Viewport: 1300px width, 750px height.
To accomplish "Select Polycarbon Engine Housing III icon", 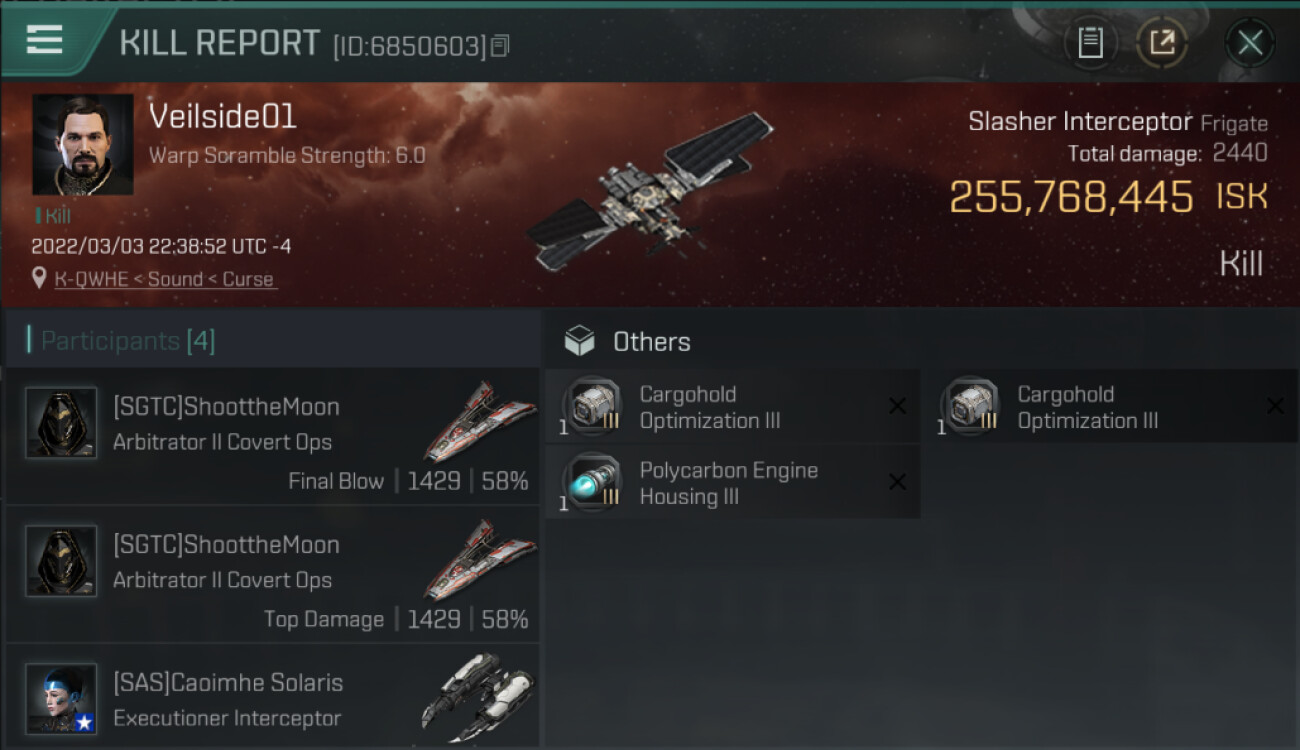I will (x=592, y=482).
